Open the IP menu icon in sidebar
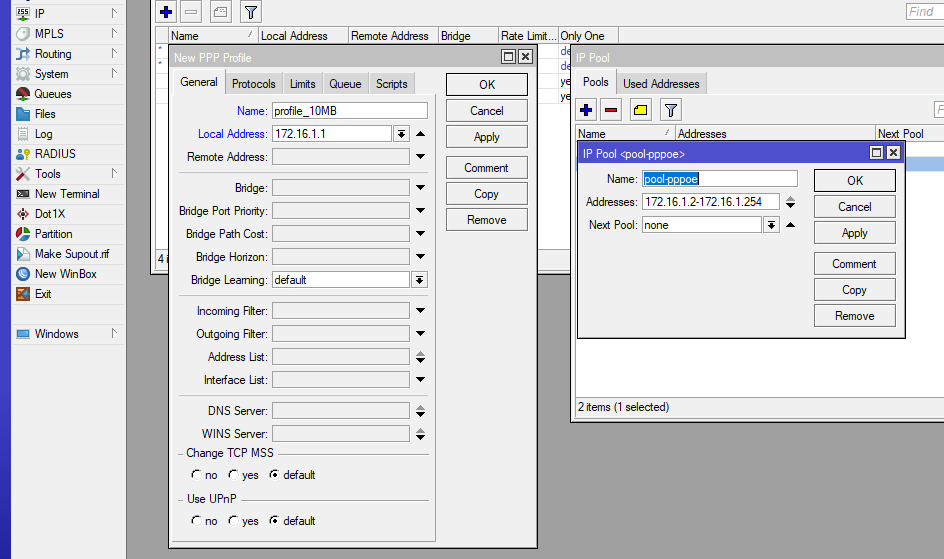Image resolution: width=944 pixels, height=559 pixels. coord(23,13)
